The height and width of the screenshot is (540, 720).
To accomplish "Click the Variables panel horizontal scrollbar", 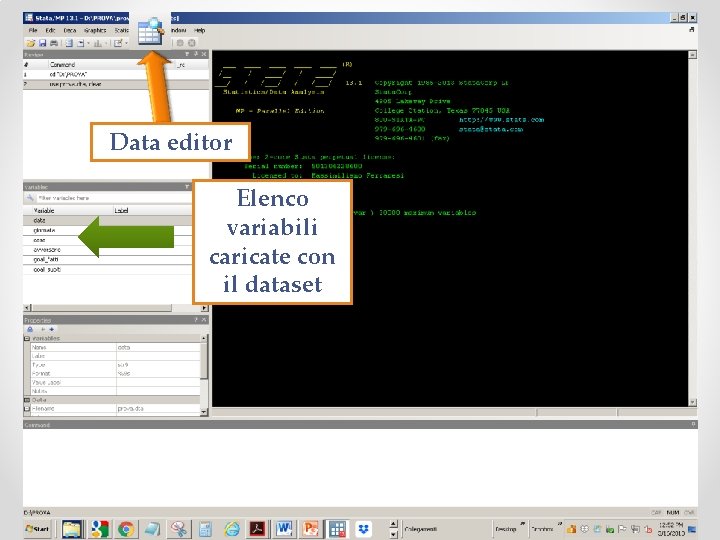I will click(x=116, y=308).
